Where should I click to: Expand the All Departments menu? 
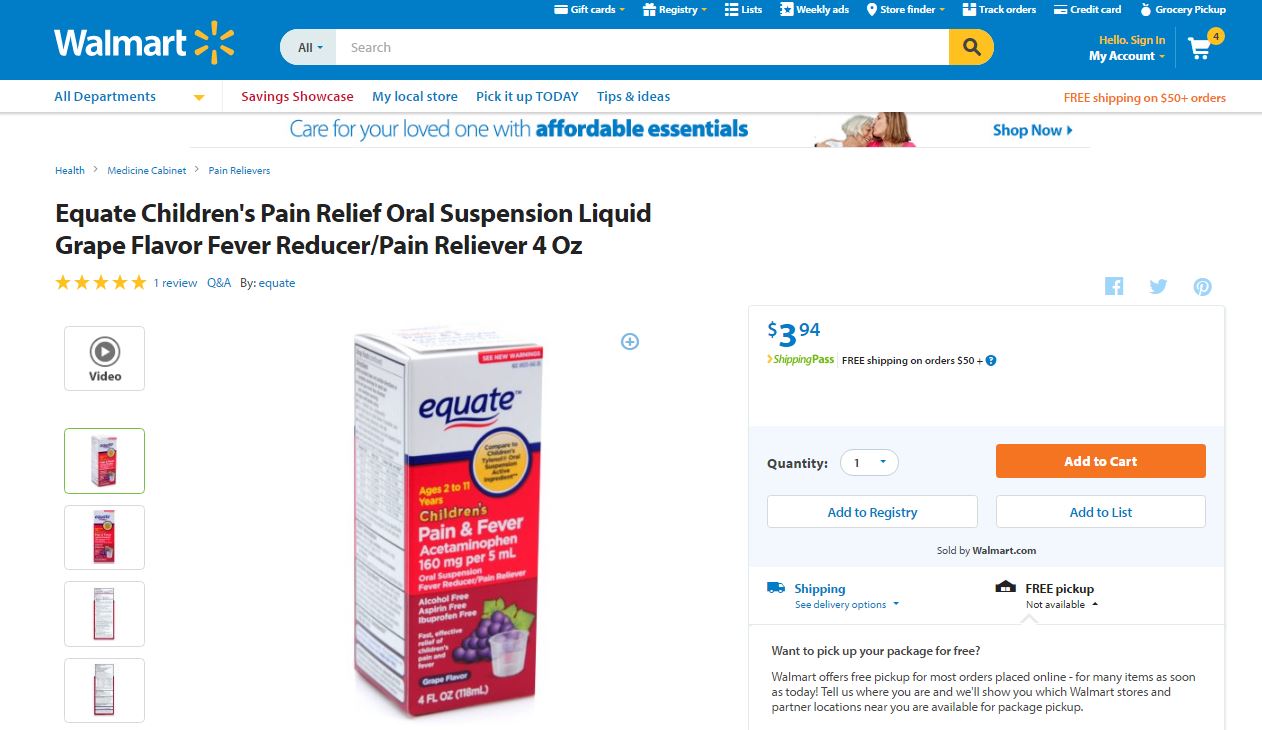pyautogui.click(x=129, y=97)
